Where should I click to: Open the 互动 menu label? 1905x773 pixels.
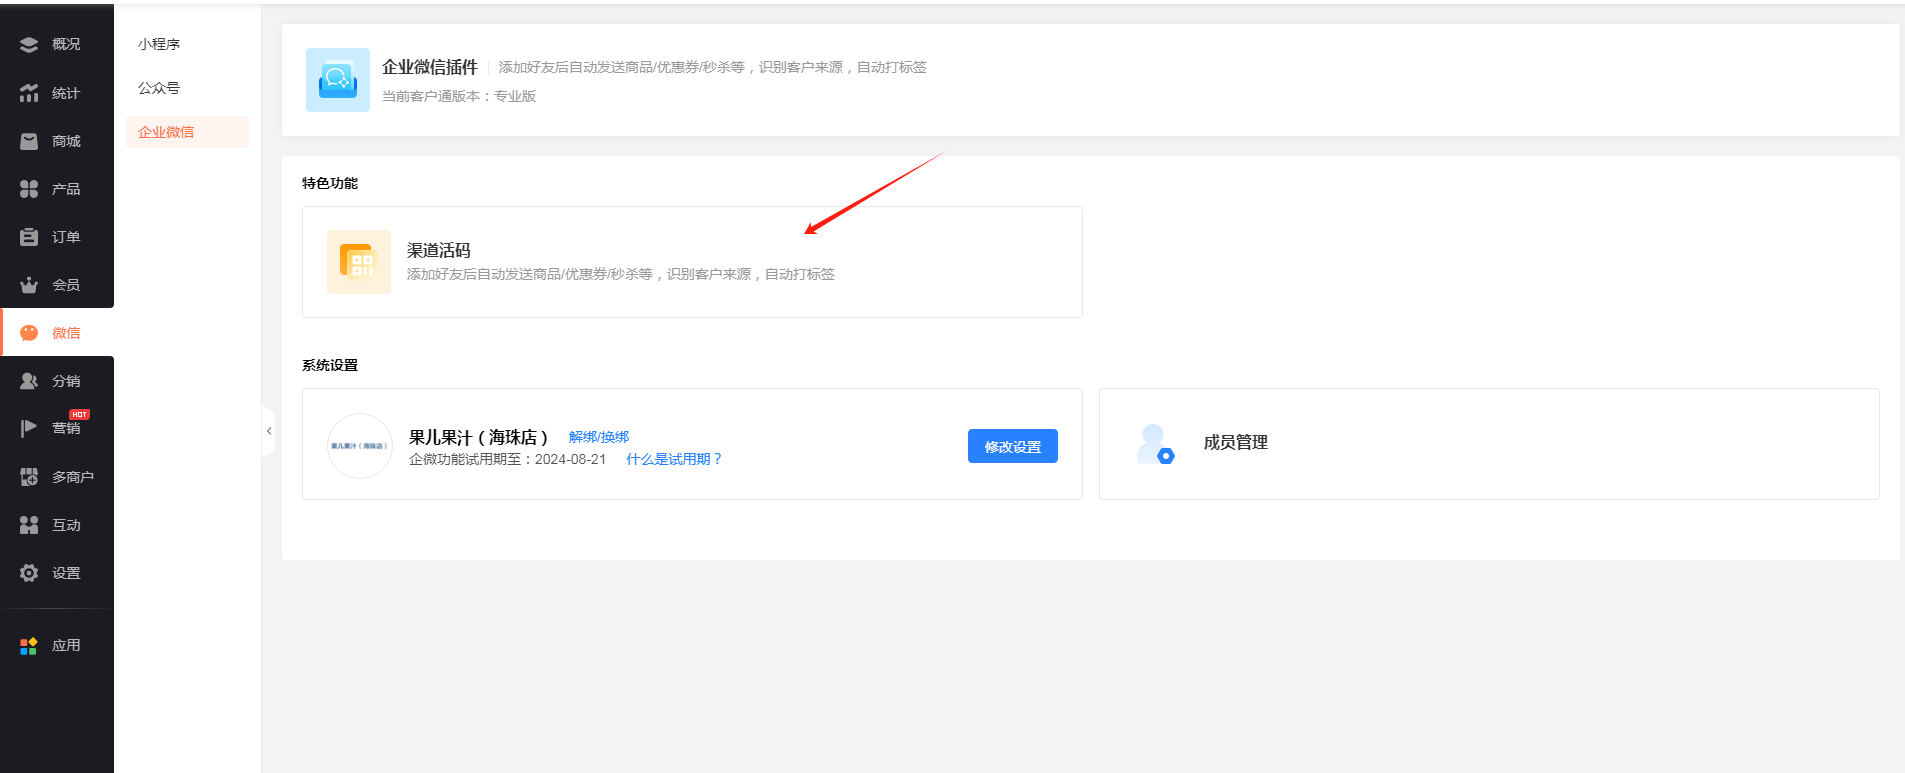click(66, 525)
